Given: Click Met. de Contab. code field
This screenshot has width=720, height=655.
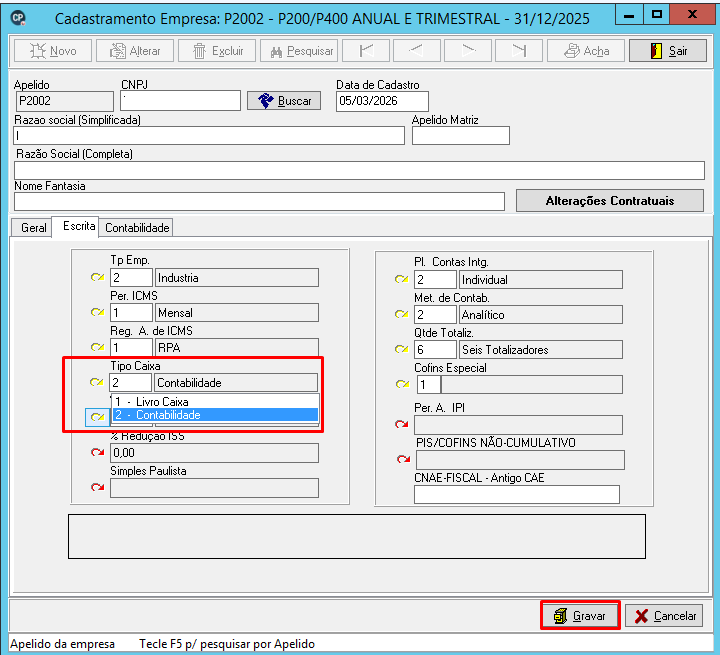Looking at the screenshot, I should click(x=435, y=315).
